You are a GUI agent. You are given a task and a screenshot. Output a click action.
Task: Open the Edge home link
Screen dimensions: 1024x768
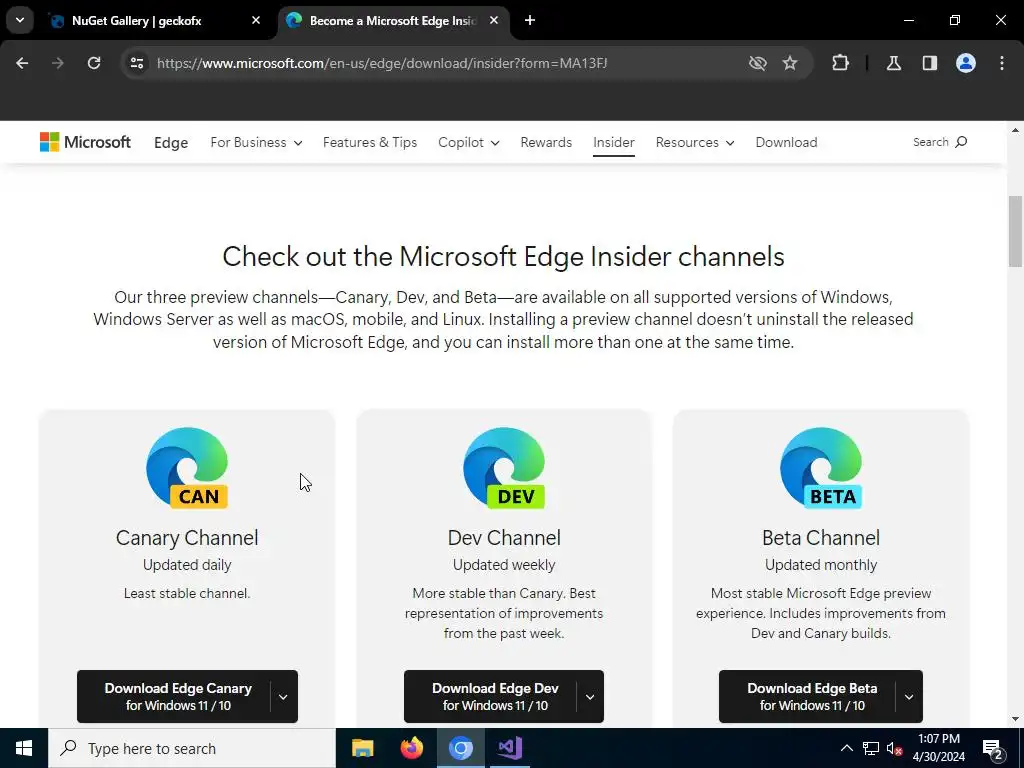click(x=171, y=142)
